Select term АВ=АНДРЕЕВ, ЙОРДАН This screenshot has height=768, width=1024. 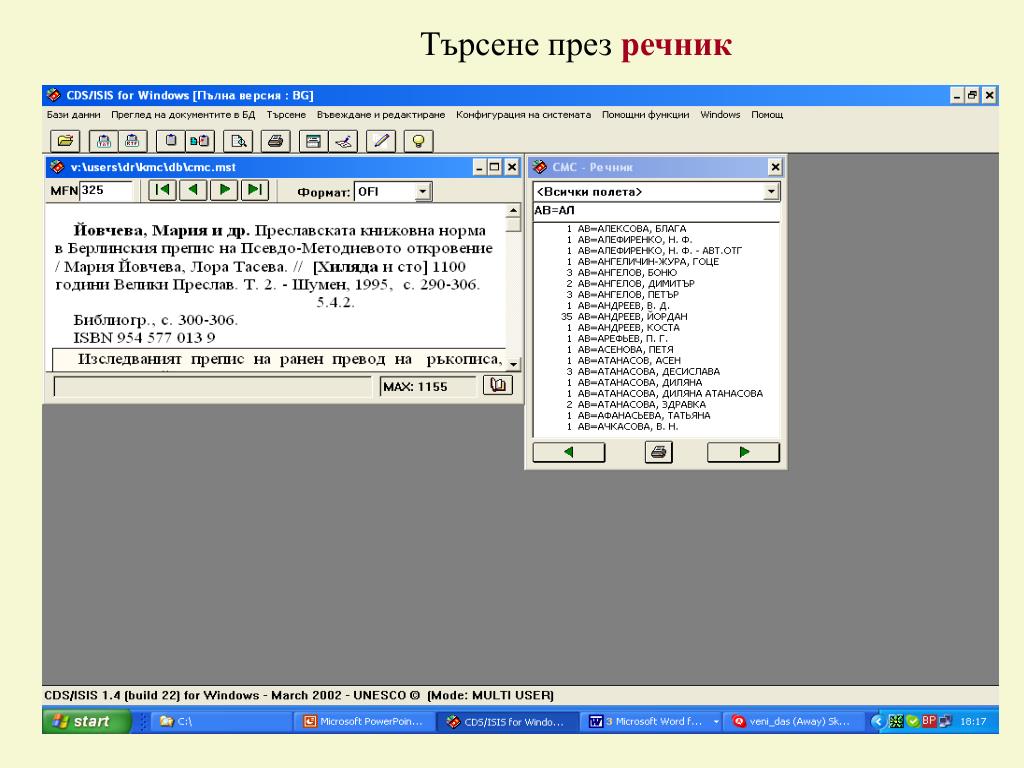(632, 317)
